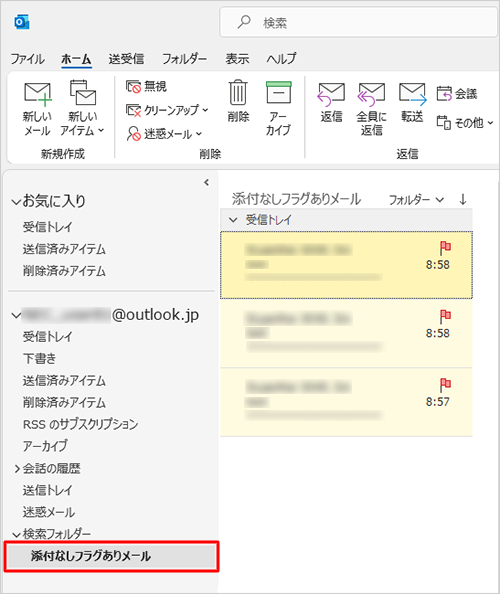
Task: Click the Outlook app logo icon
Action: [x=22, y=22]
